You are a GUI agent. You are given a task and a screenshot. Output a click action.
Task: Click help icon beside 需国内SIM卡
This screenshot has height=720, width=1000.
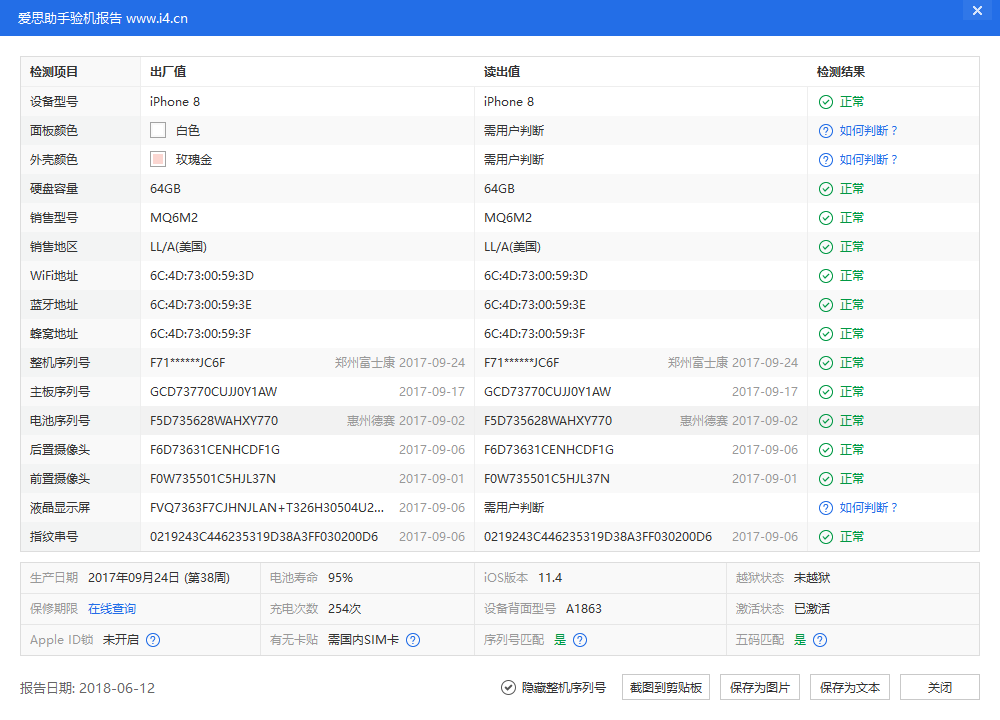point(413,640)
